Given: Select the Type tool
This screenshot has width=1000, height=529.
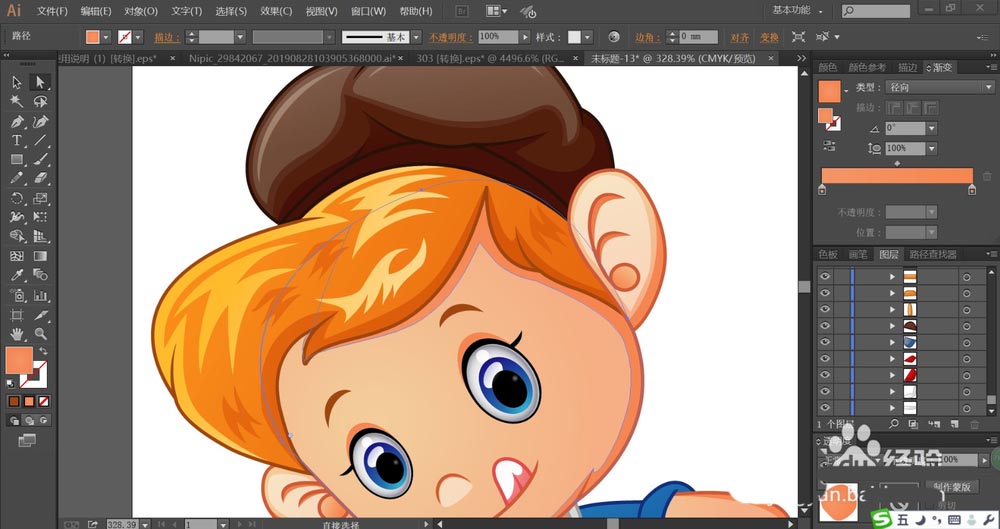Looking at the screenshot, I should 17,140.
